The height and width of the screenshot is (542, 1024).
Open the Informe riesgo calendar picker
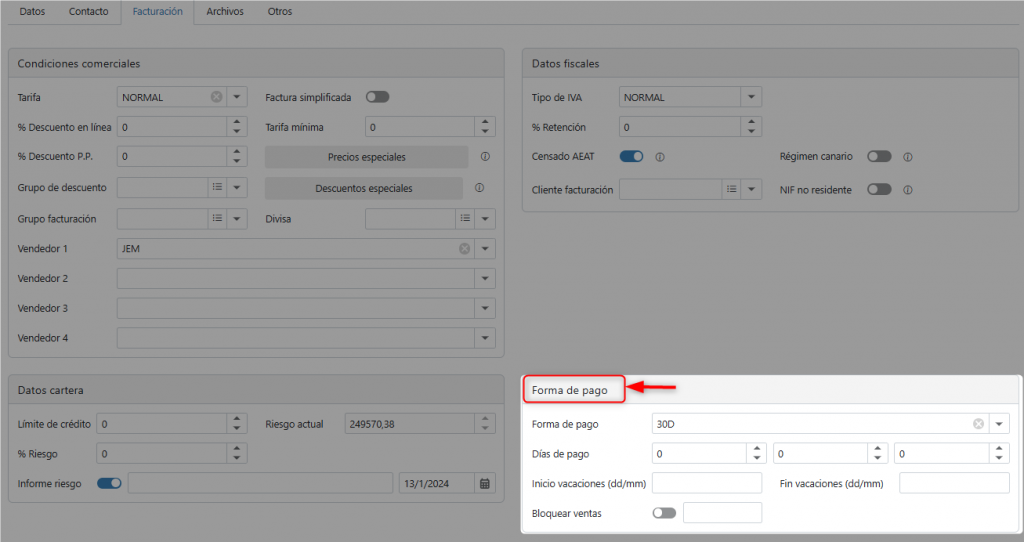(x=485, y=483)
